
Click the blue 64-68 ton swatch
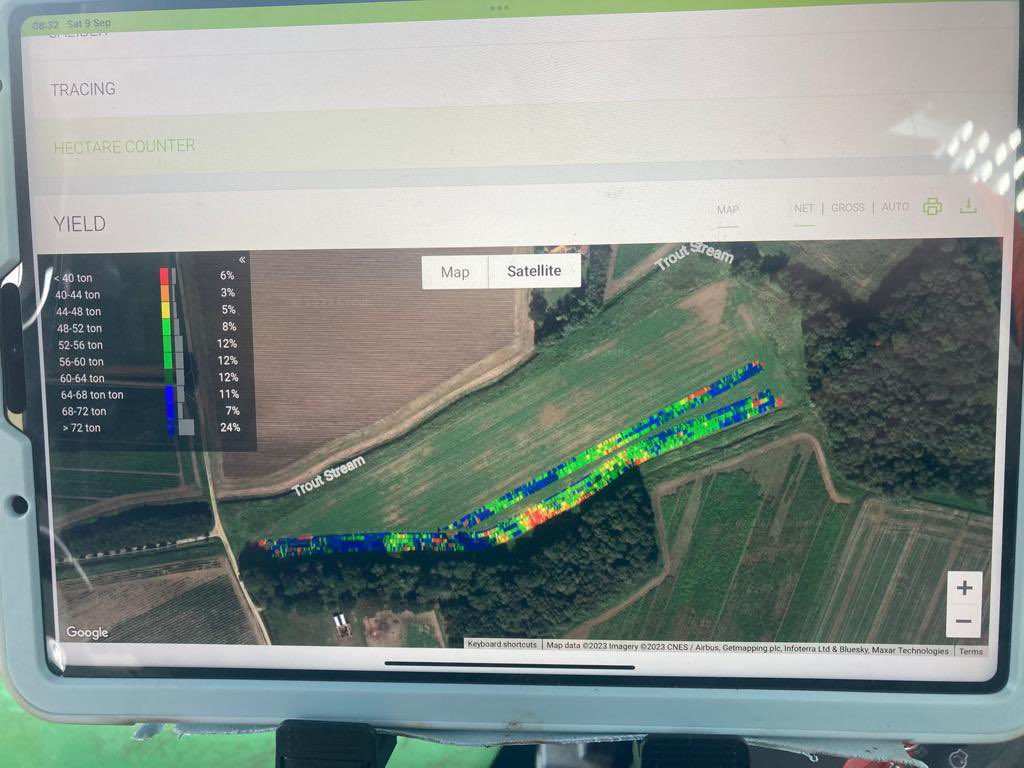tap(170, 394)
